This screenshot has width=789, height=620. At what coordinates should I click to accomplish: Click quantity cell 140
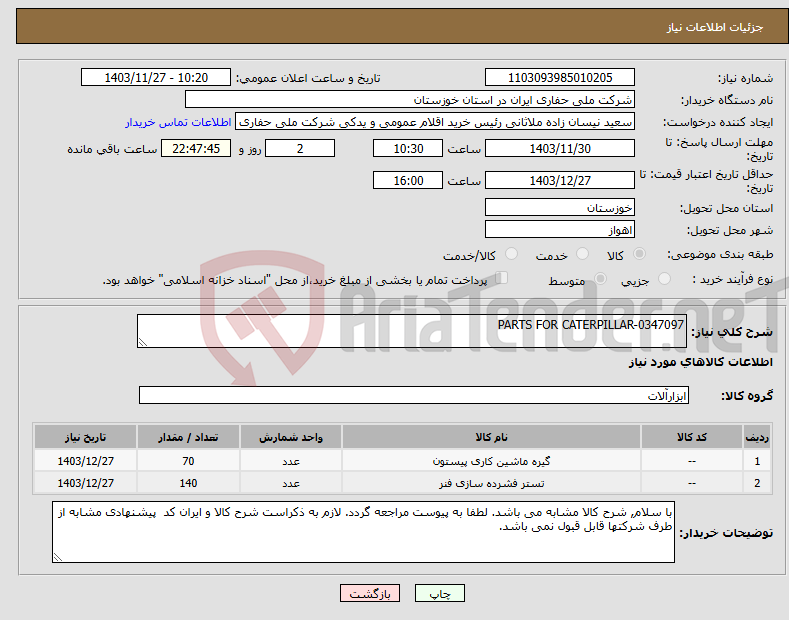(188, 483)
